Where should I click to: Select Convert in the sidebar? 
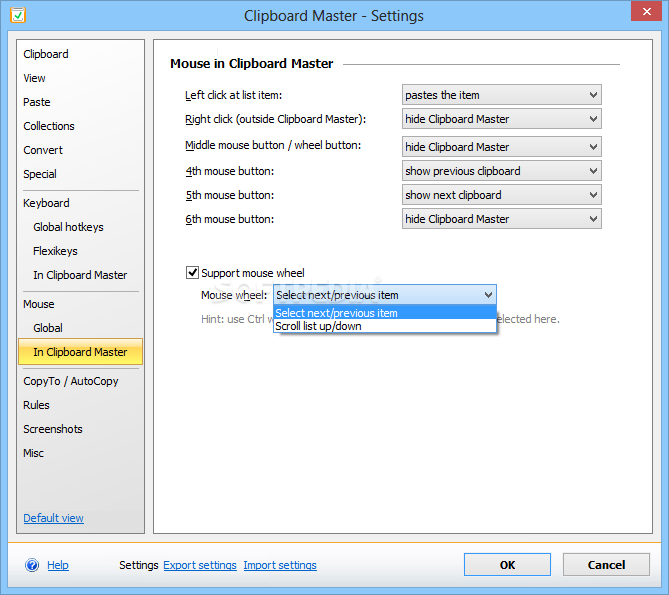[43, 150]
